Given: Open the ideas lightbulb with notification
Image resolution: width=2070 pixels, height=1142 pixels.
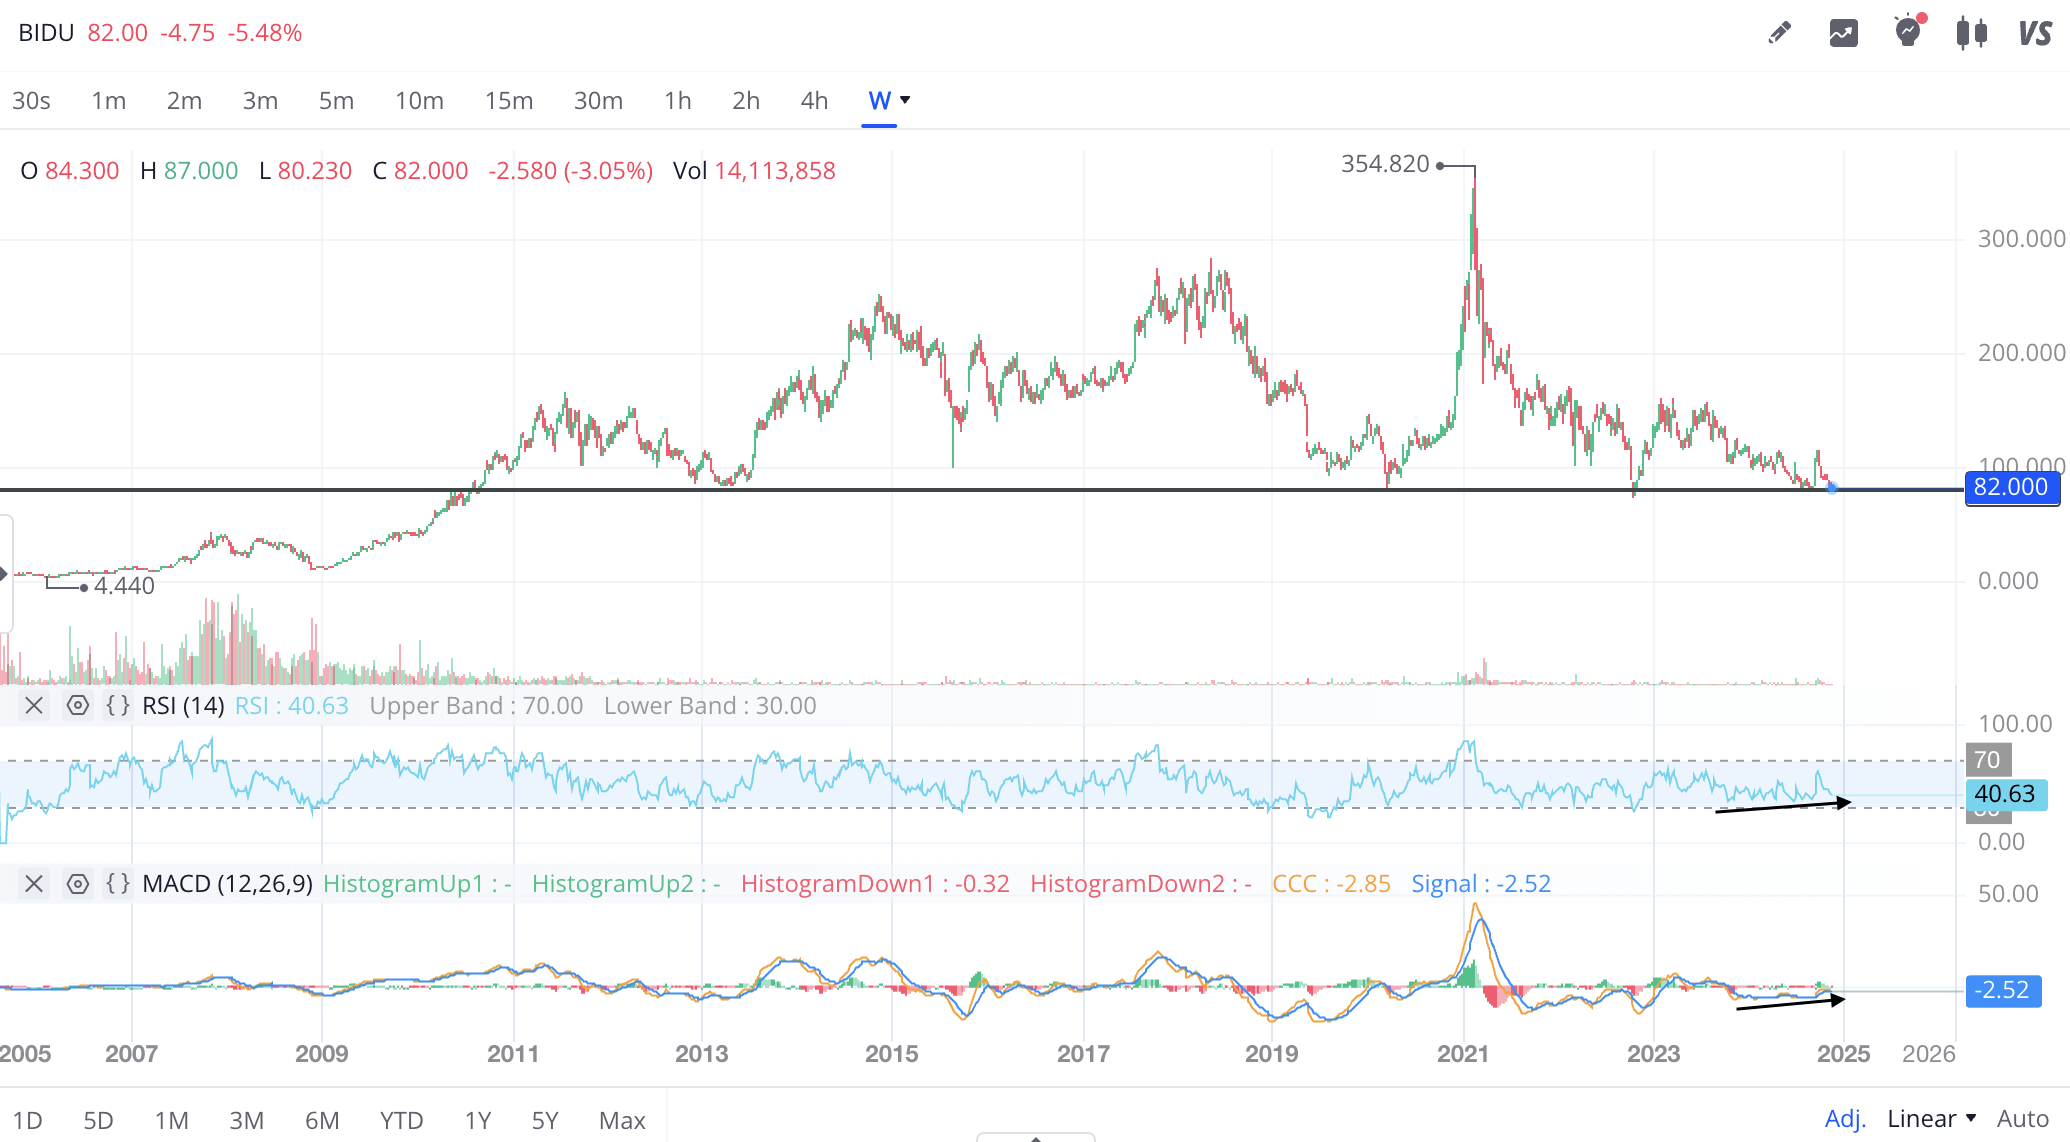Looking at the screenshot, I should click(x=1908, y=31).
